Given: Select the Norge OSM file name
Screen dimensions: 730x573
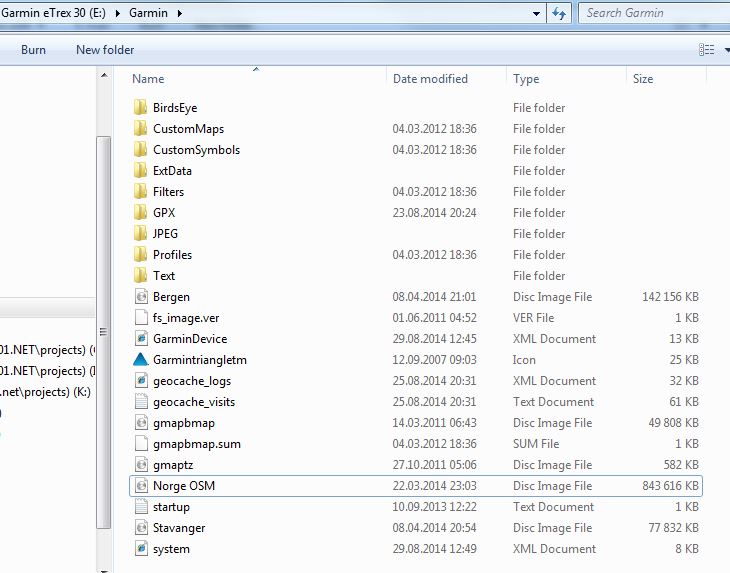Looking at the screenshot, I should point(184,485).
